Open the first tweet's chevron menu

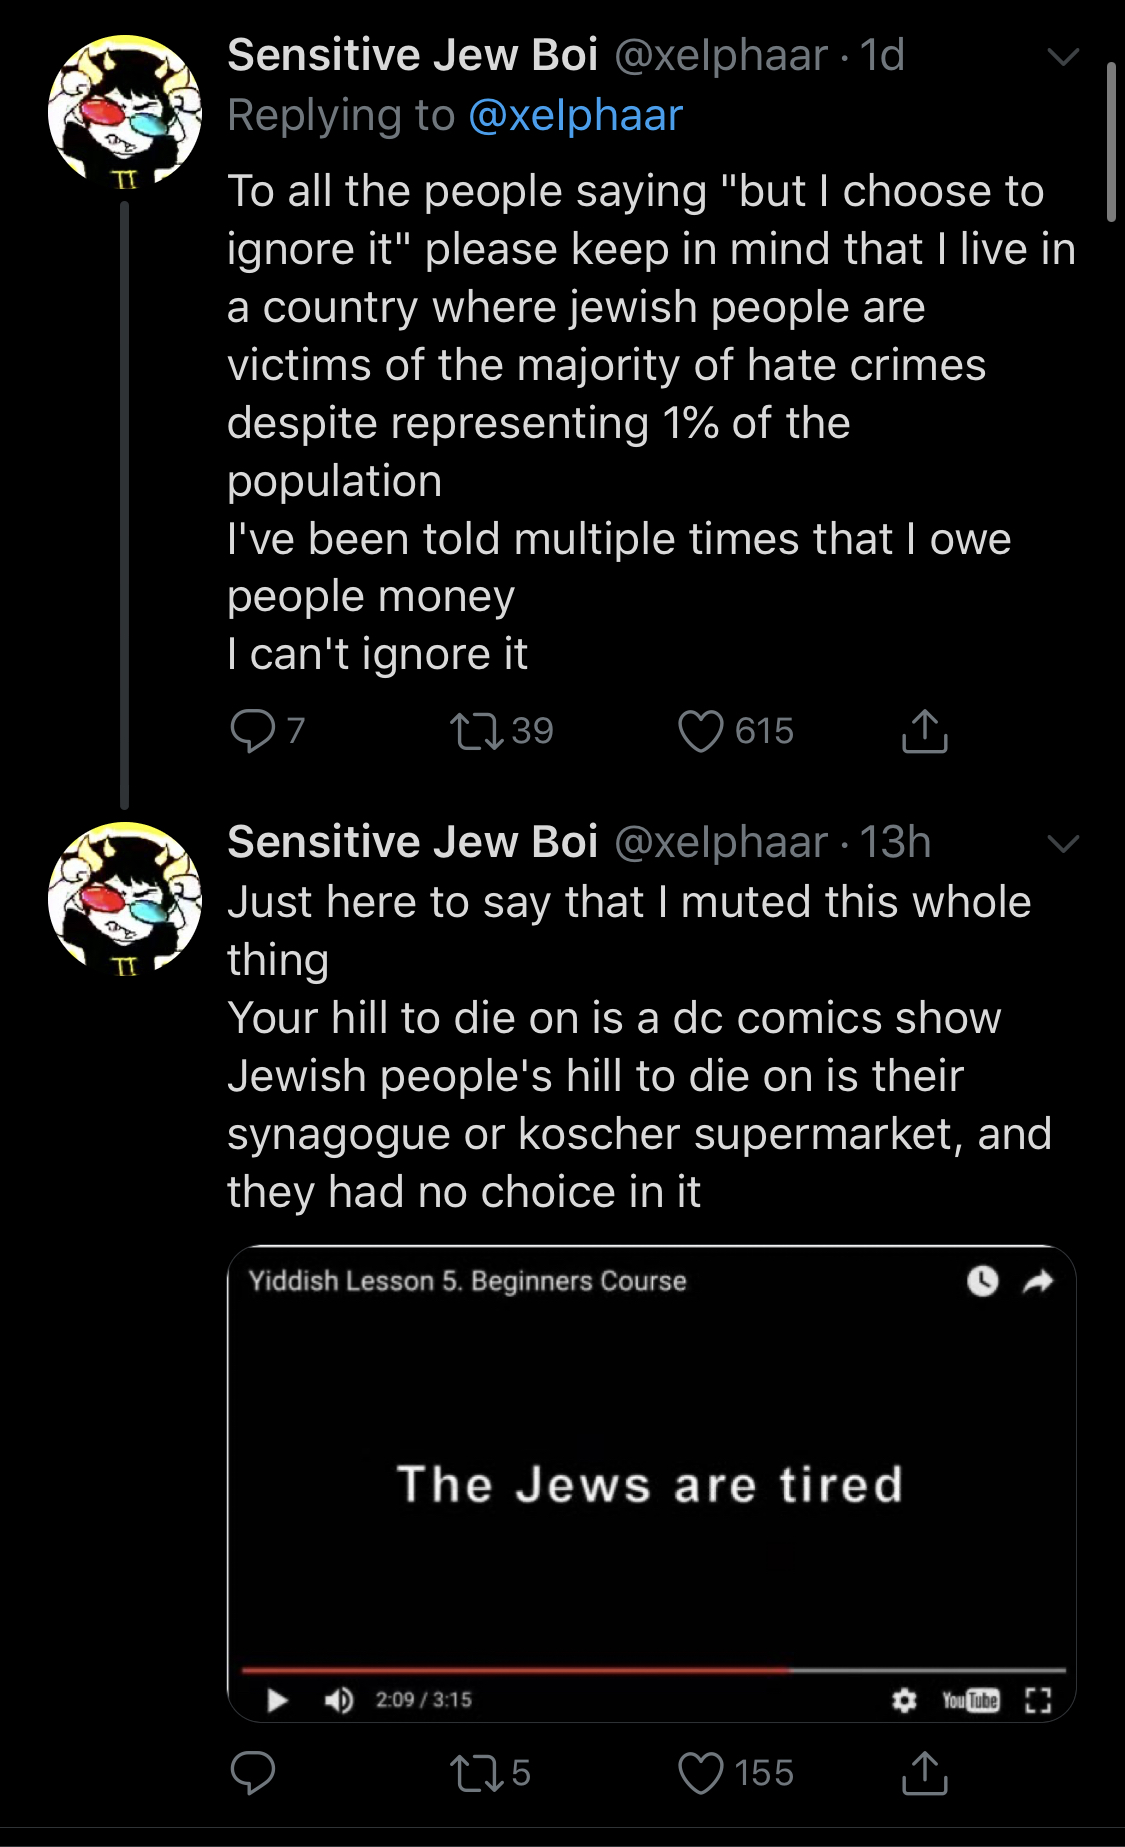pos(1063,57)
